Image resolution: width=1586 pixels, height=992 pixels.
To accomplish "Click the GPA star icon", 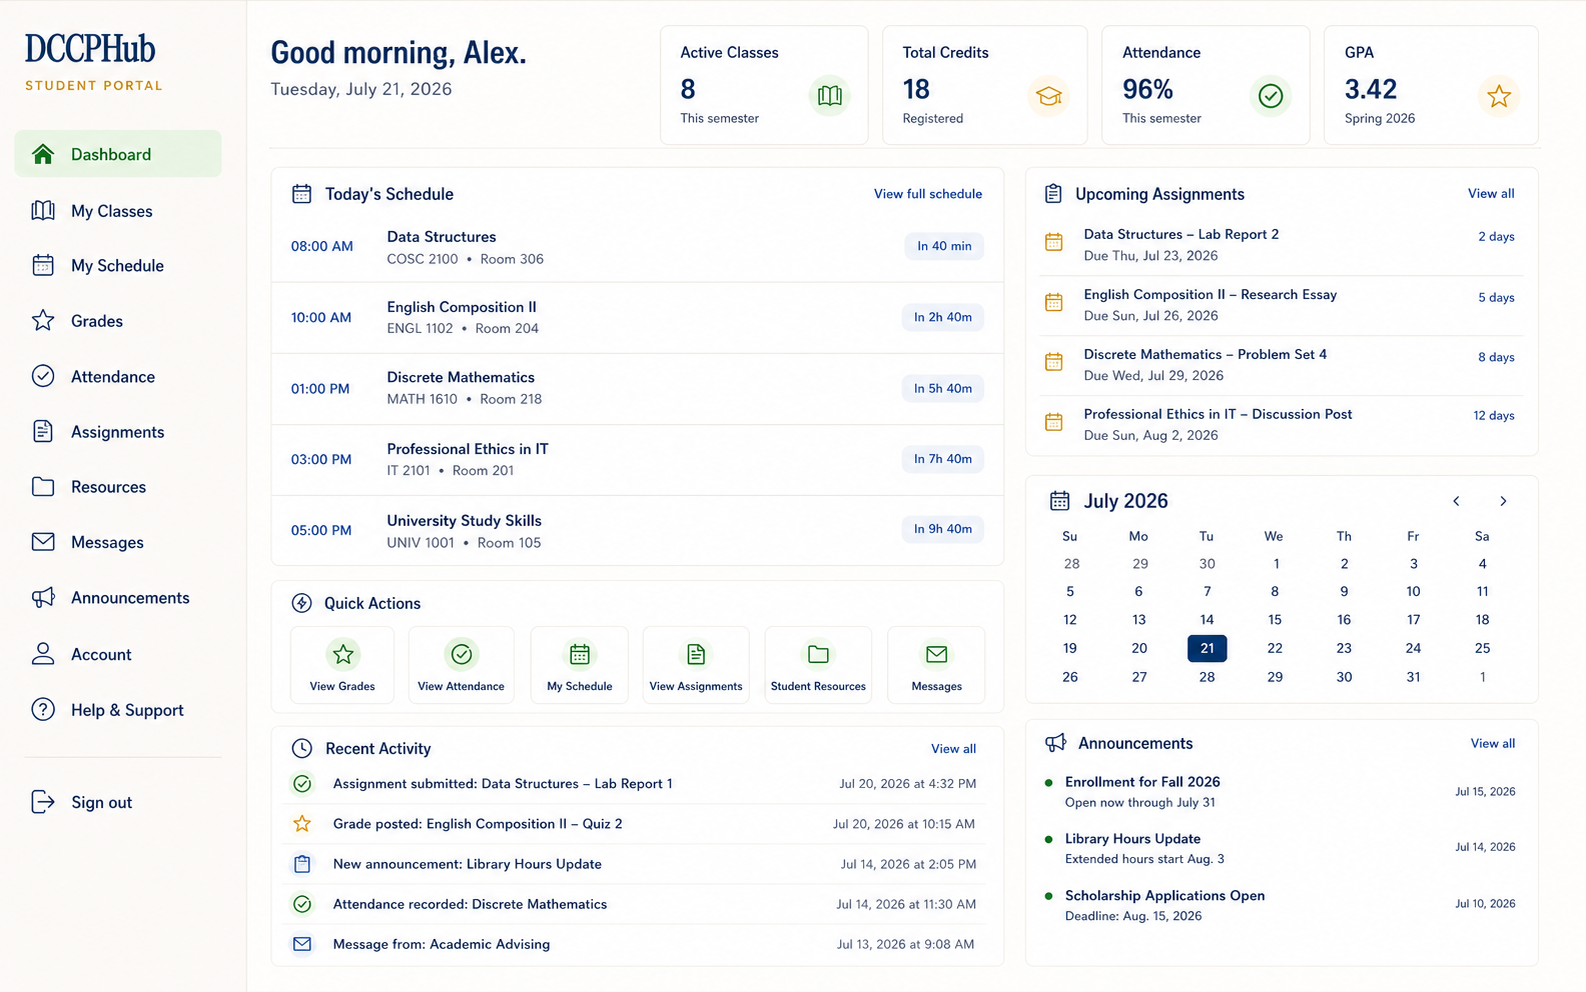I will (x=1498, y=96).
